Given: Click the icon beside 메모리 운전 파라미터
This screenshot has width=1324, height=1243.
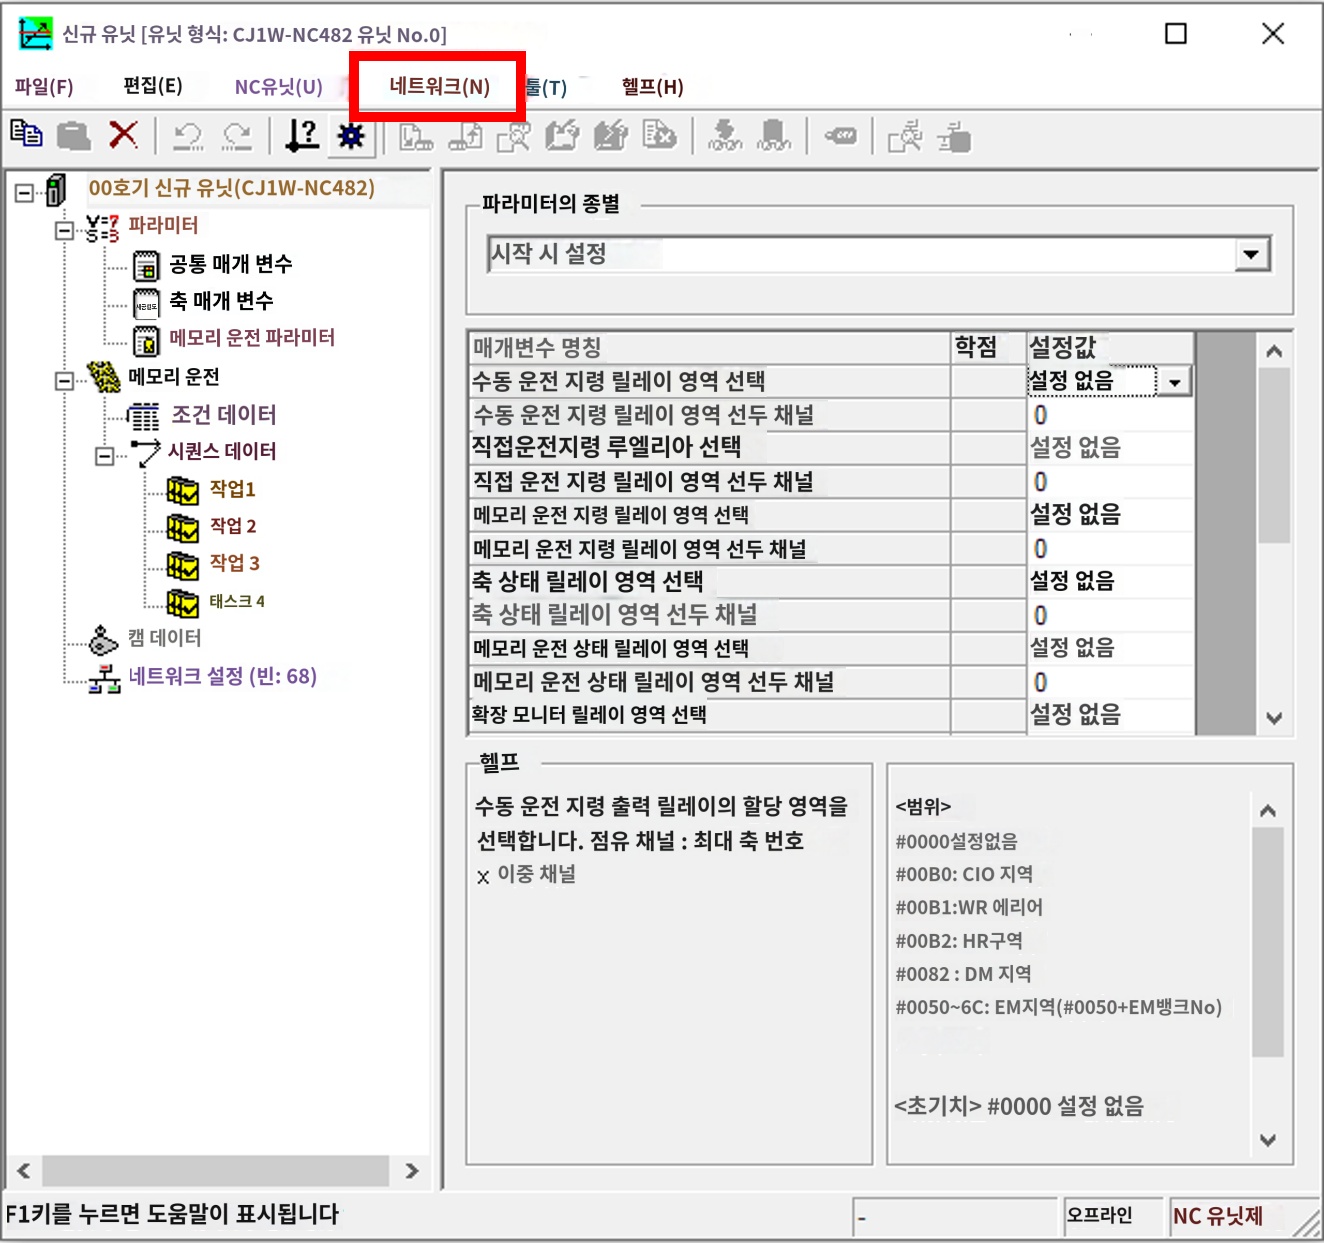Looking at the screenshot, I should click(146, 340).
